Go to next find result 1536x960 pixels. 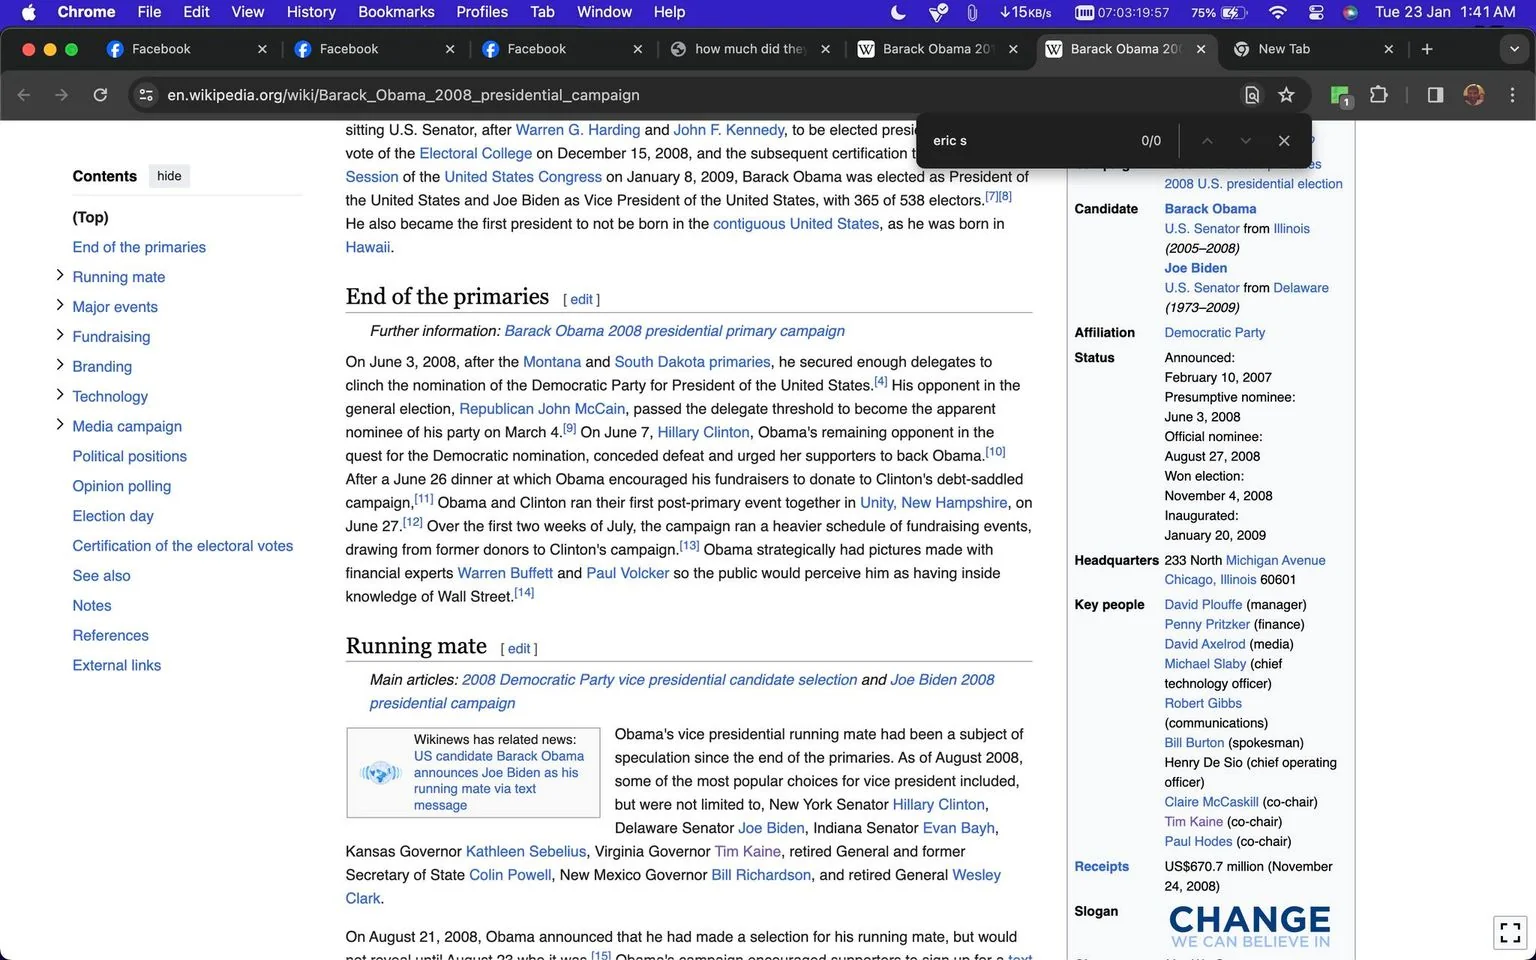coord(1245,141)
